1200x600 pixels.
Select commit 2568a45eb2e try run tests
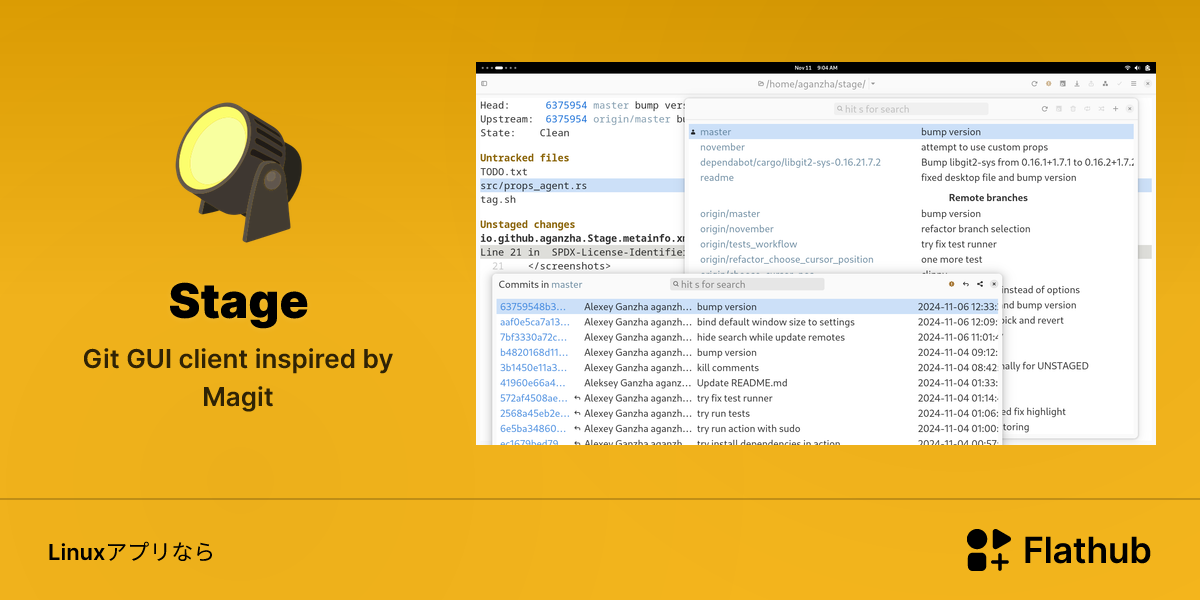tap(747, 413)
